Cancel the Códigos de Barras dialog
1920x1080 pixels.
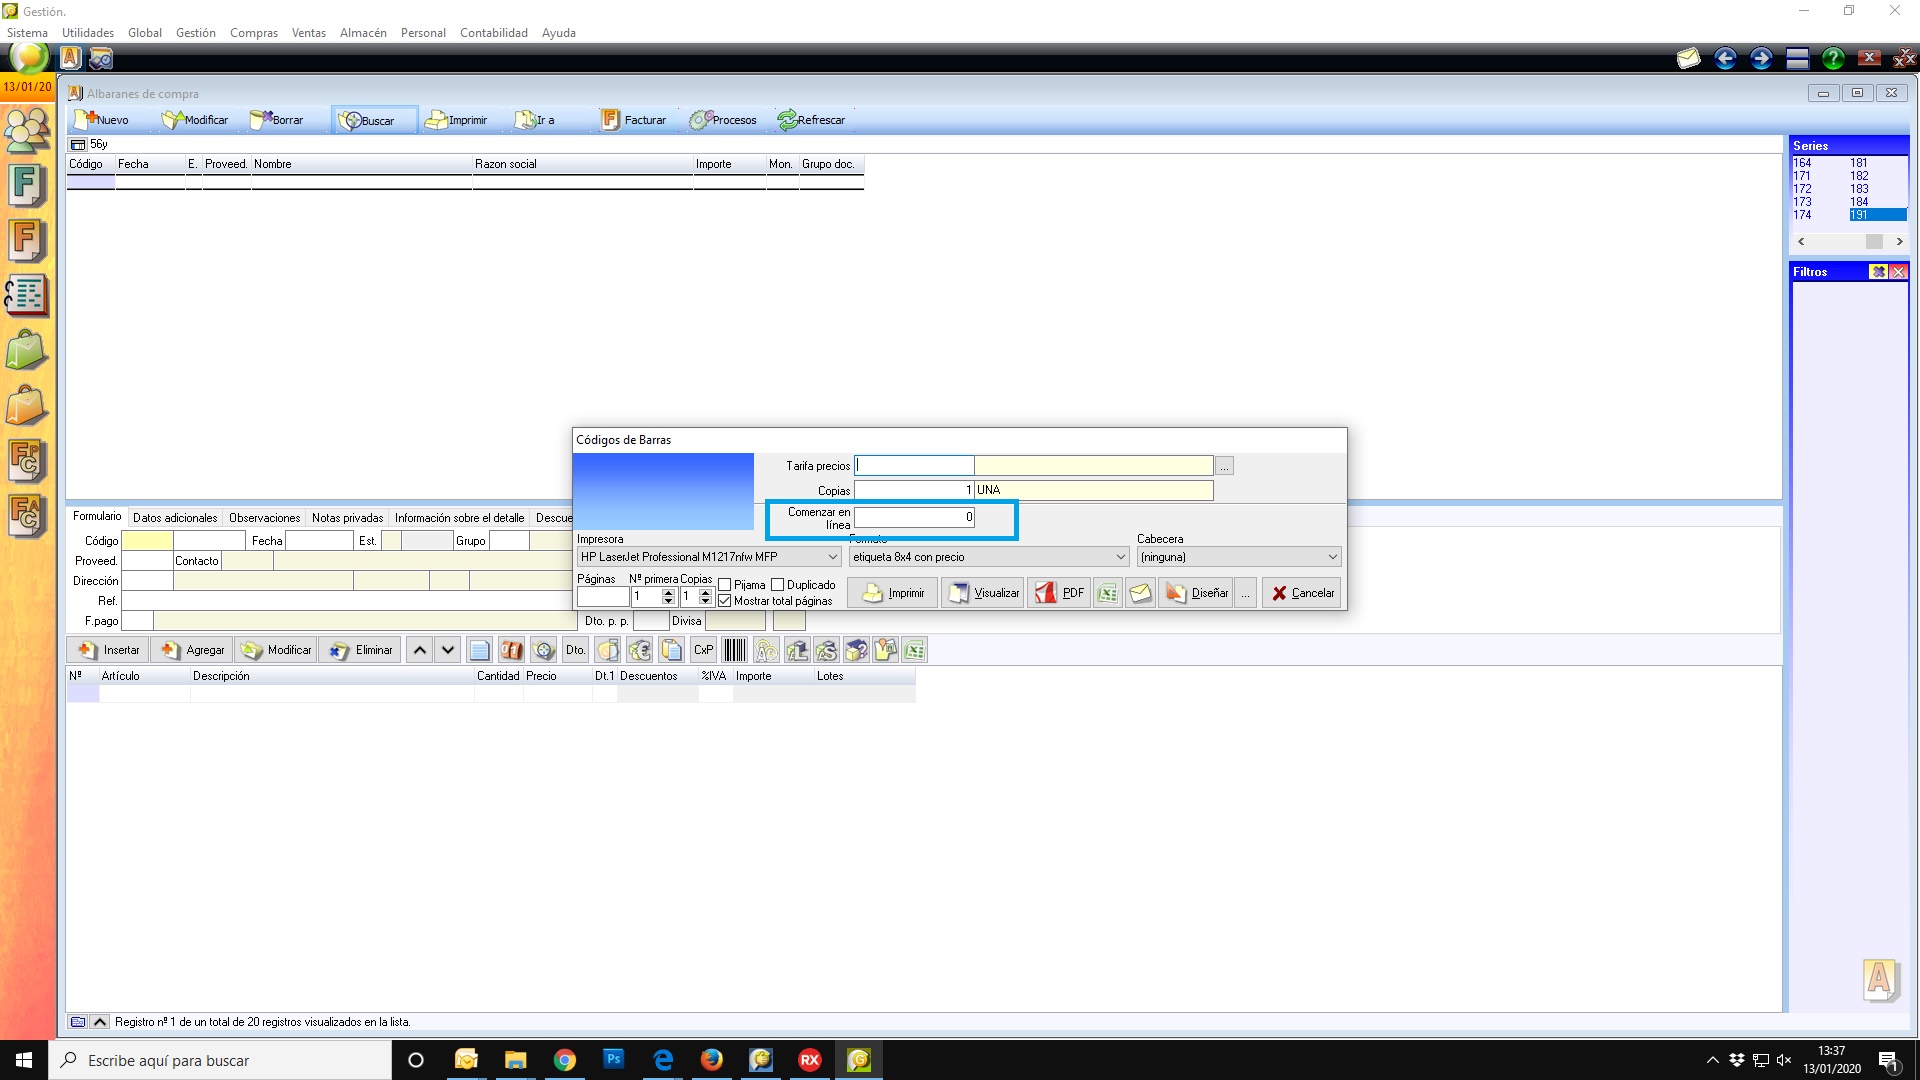coord(1302,593)
